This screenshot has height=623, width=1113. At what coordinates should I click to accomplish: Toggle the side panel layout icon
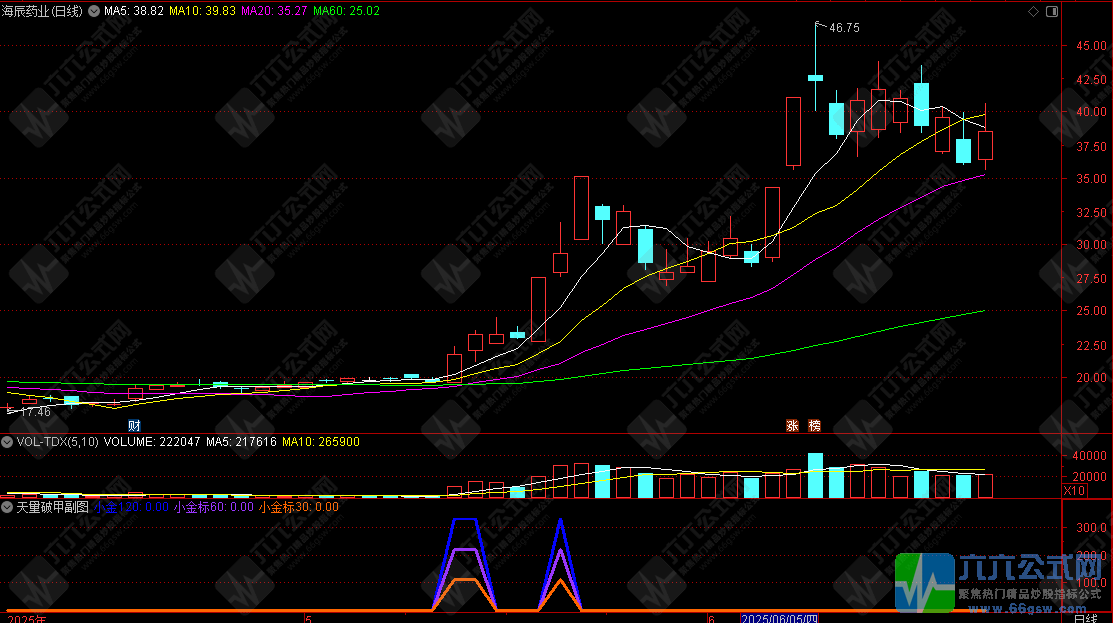1051,11
